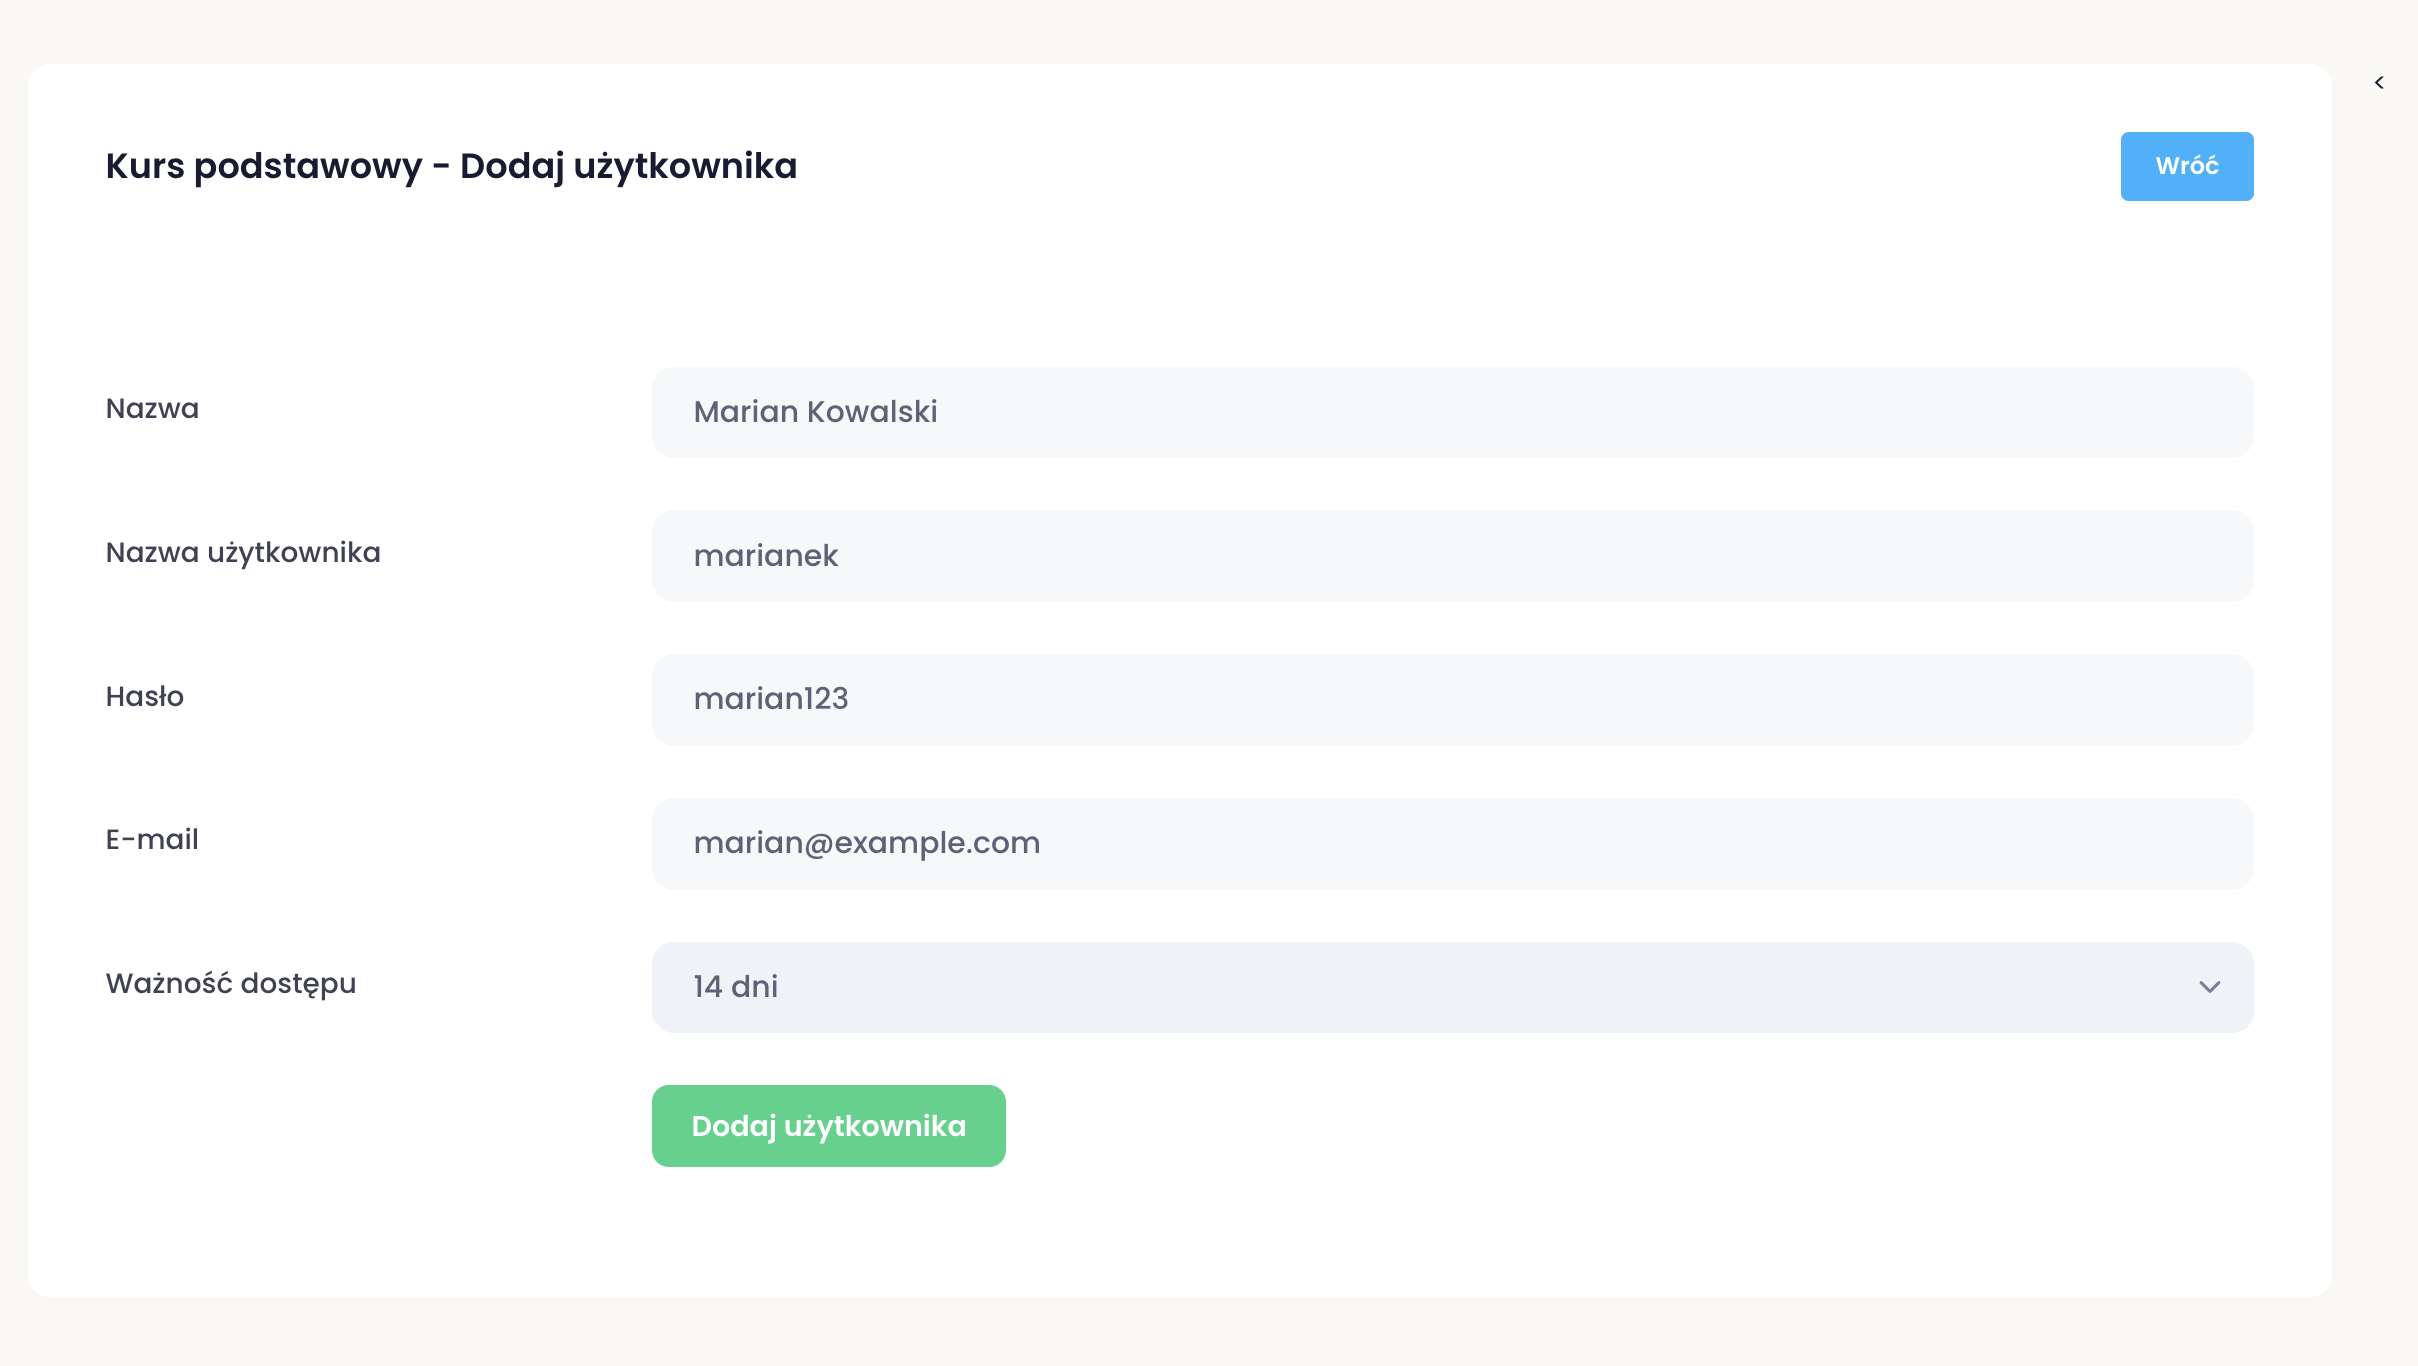Click the standalone Nazwa form label
This screenshot has height=1366, width=2418.
click(x=152, y=409)
